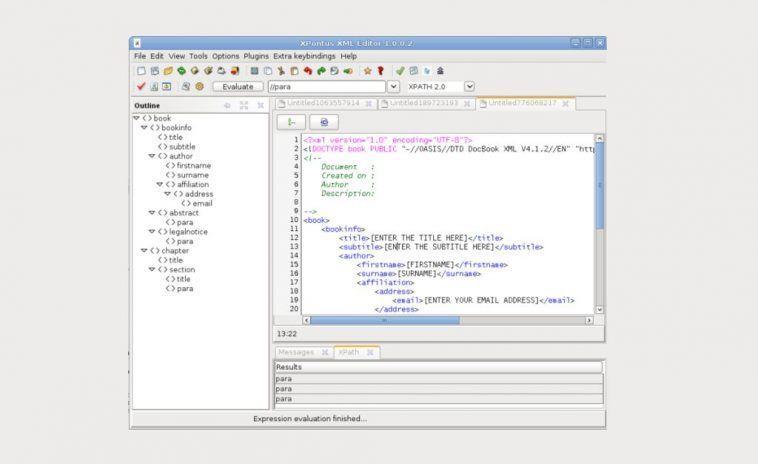The width and height of the screenshot is (758, 464).
Task: Open the Options menu
Action: point(225,56)
